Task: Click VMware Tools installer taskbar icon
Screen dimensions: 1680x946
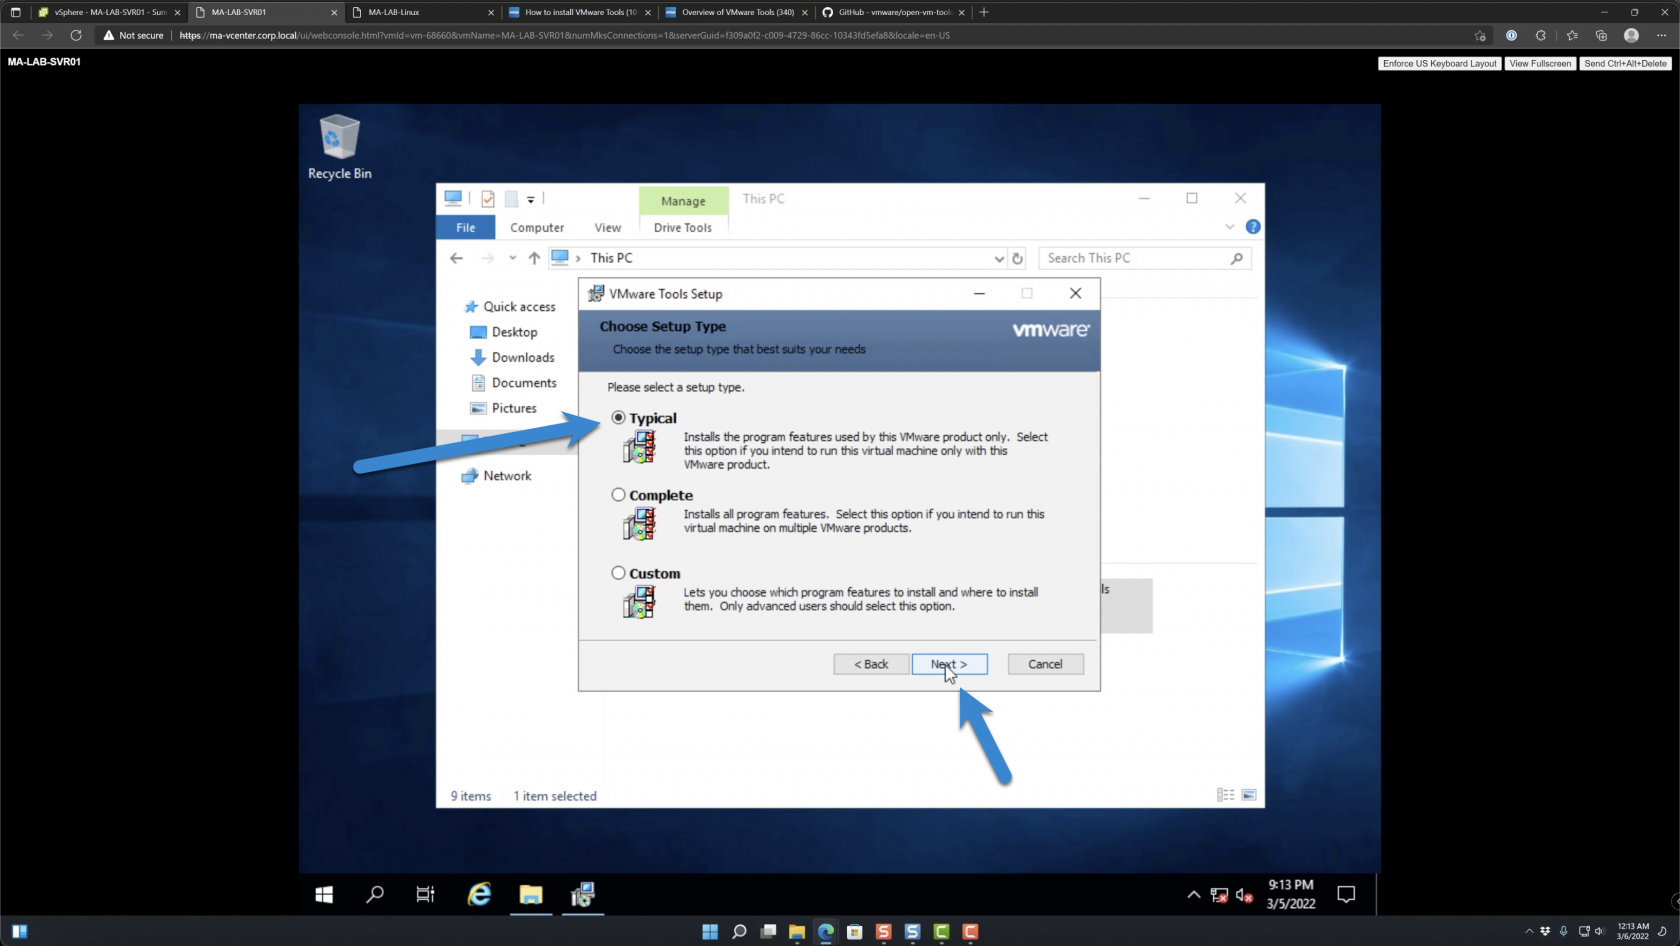Action: (x=583, y=895)
